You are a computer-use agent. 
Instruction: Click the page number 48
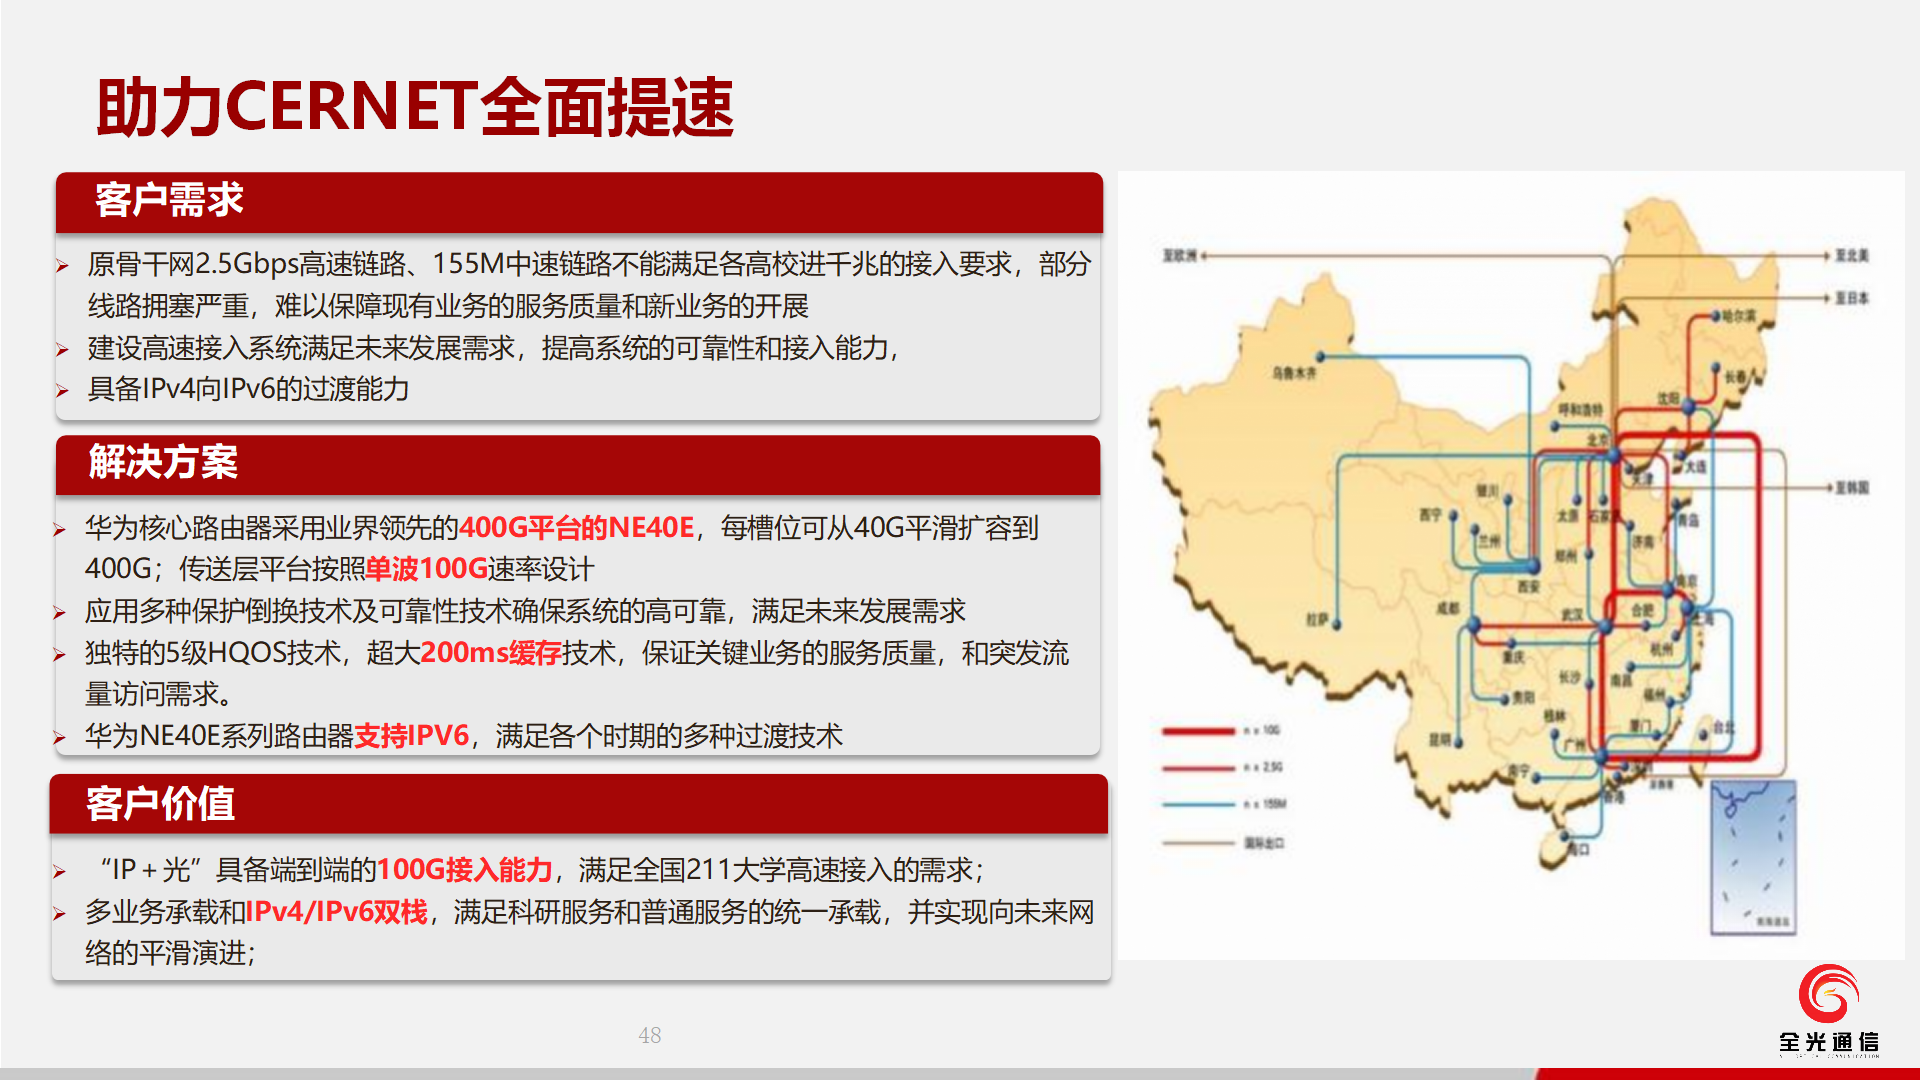point(650,1035)
